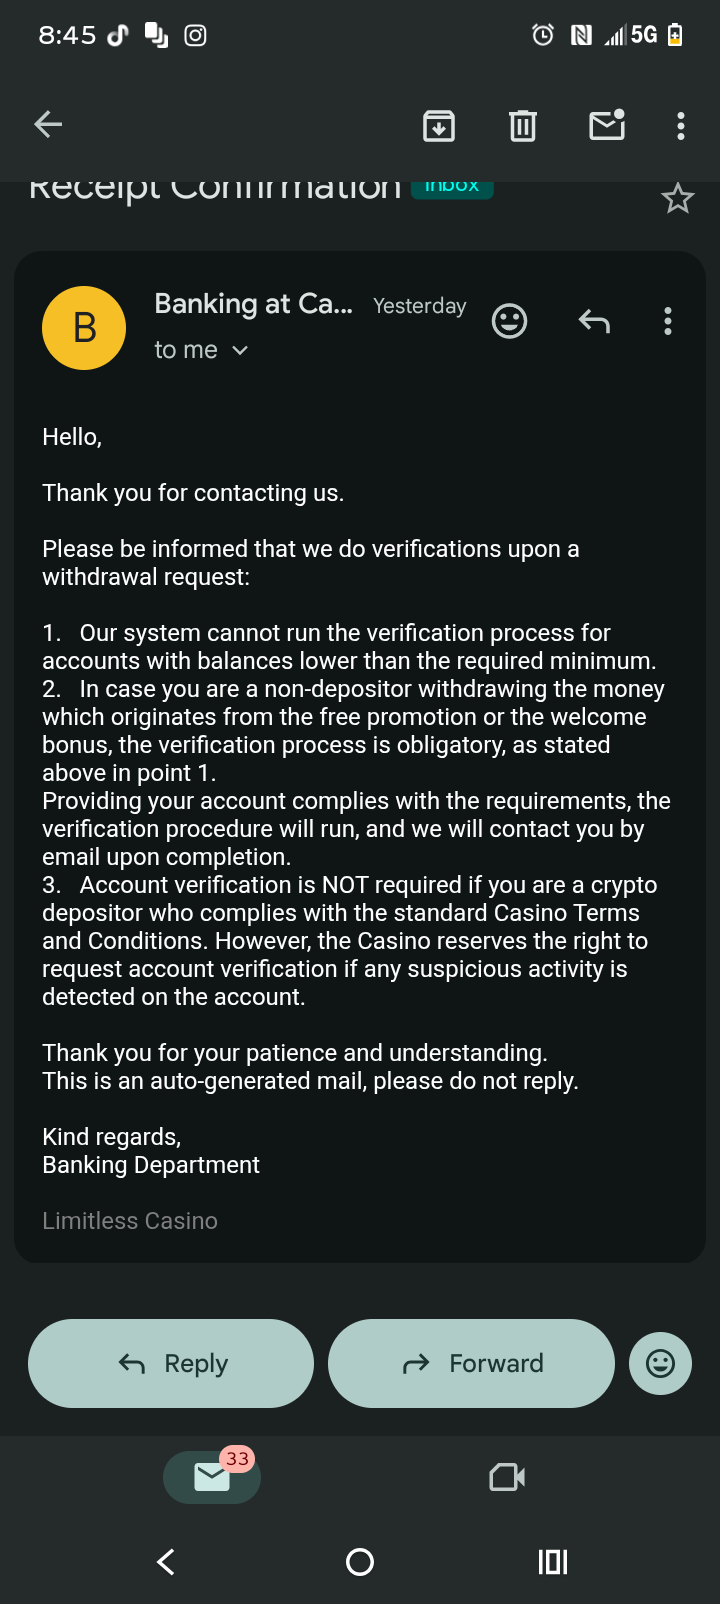Viewport: 720px width, 1604px height.
Task: Tap the round emoji button beside Forward
Action: click(x=660, y=1363)
